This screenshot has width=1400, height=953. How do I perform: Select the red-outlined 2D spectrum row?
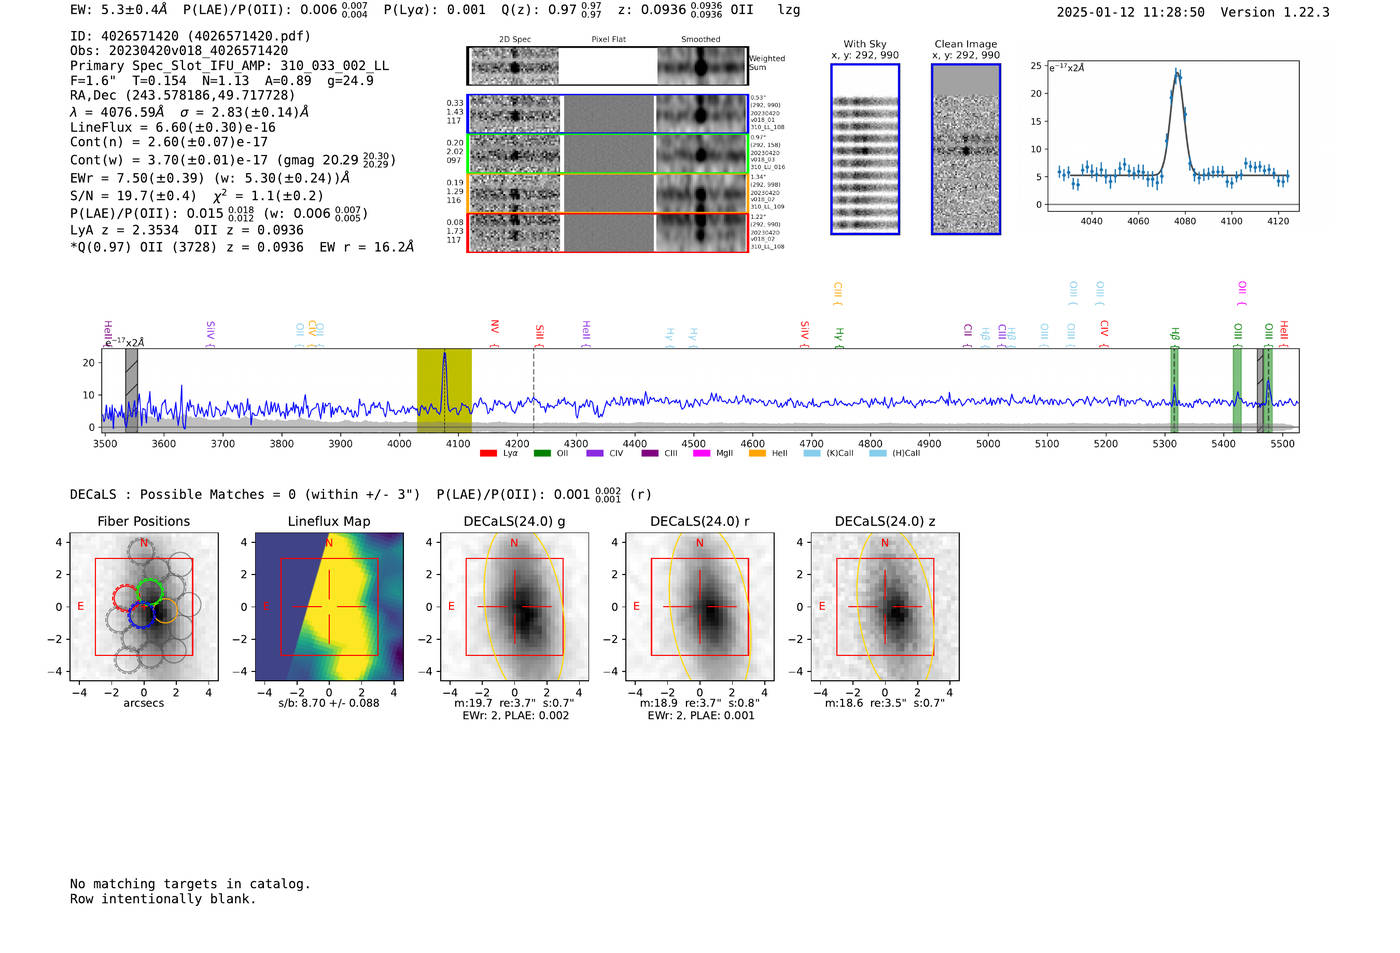[607, 232]
